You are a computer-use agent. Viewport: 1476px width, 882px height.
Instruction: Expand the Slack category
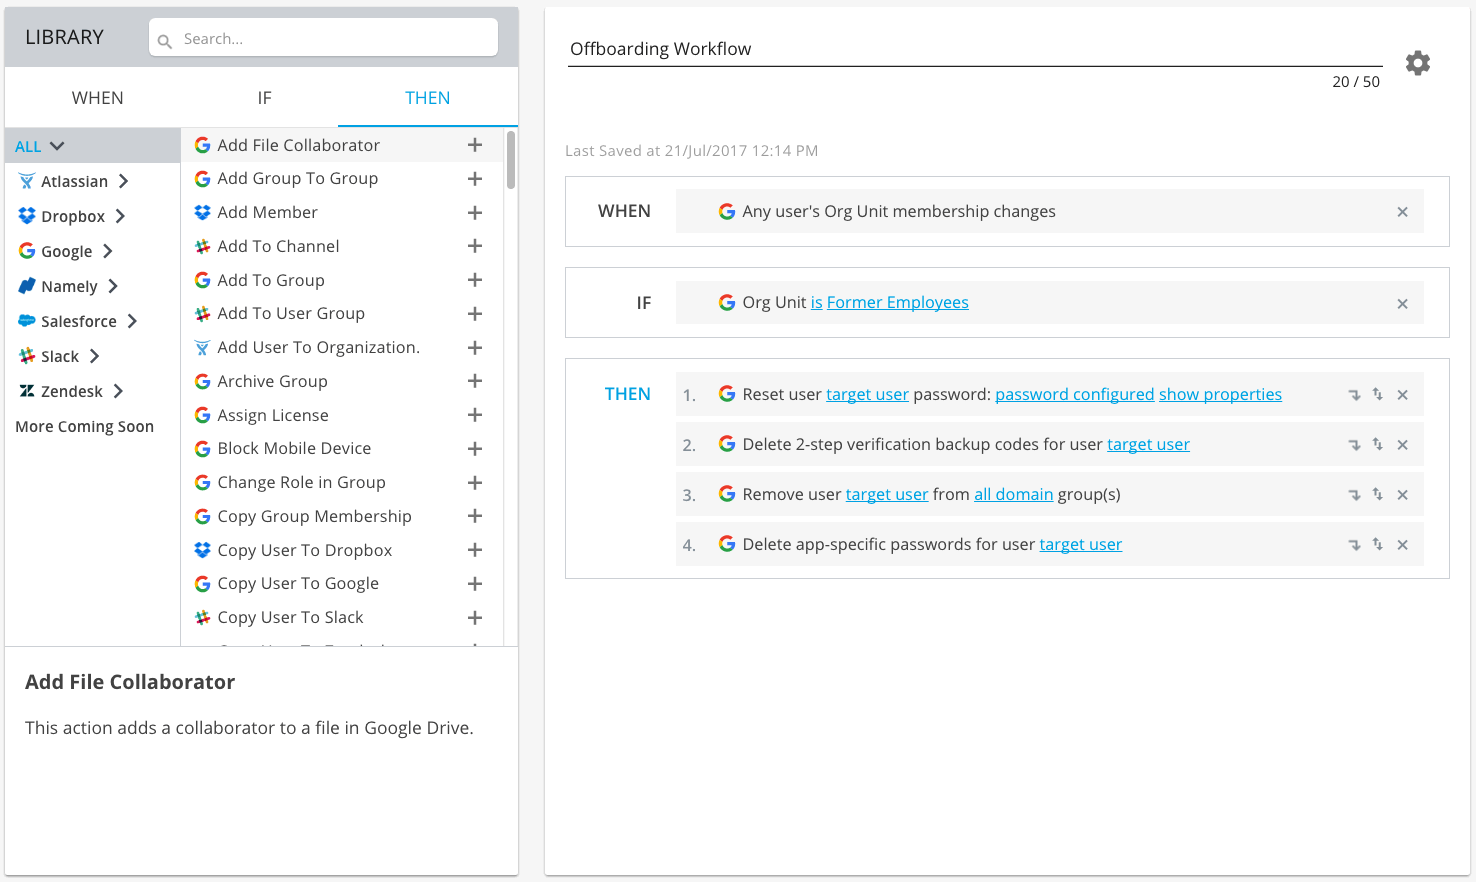[92, 356]
